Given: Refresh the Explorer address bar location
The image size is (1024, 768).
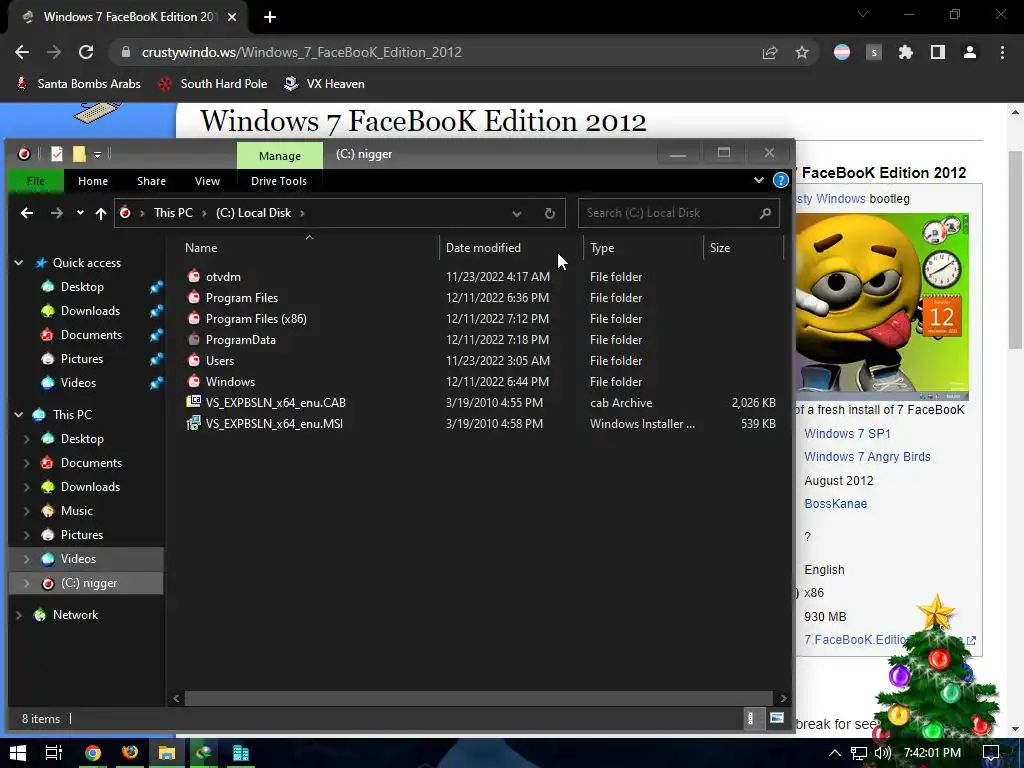Looking at the screenshot, I should click(550, 213).
